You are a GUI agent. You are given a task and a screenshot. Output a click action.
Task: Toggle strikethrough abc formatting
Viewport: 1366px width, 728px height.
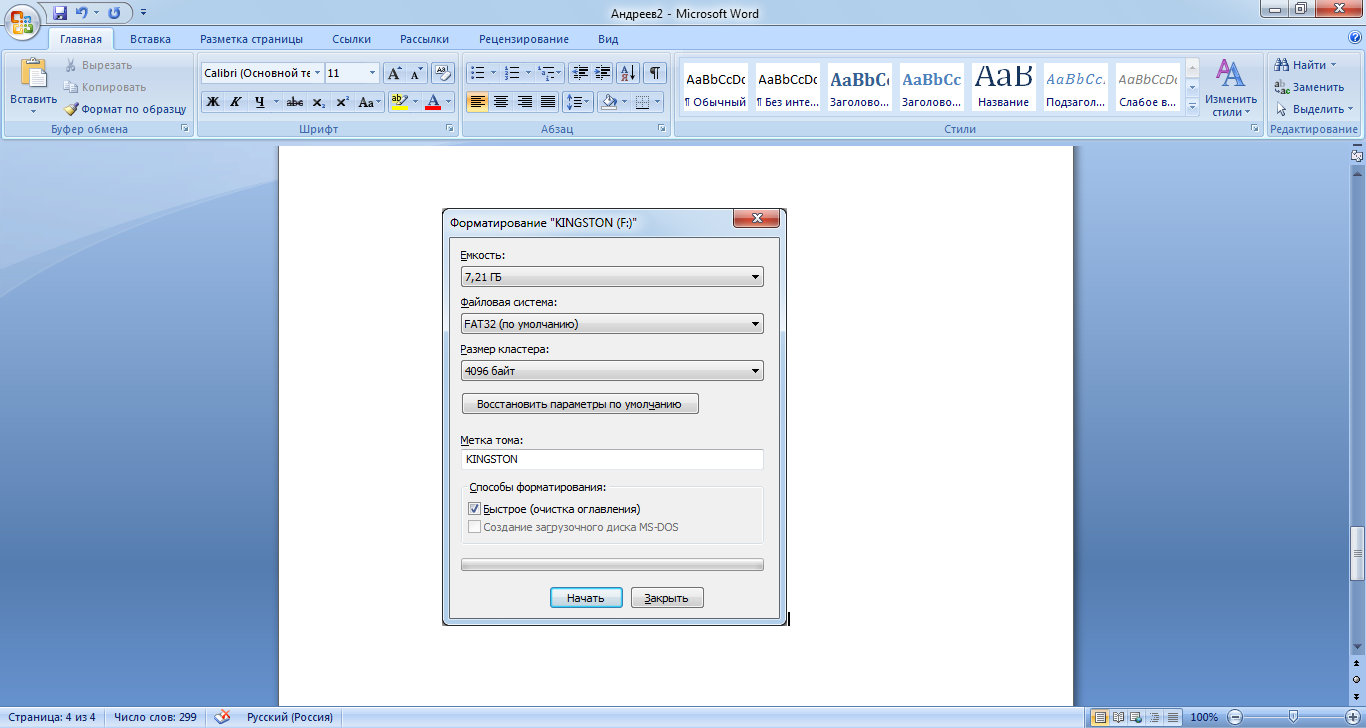coord(295,102)
